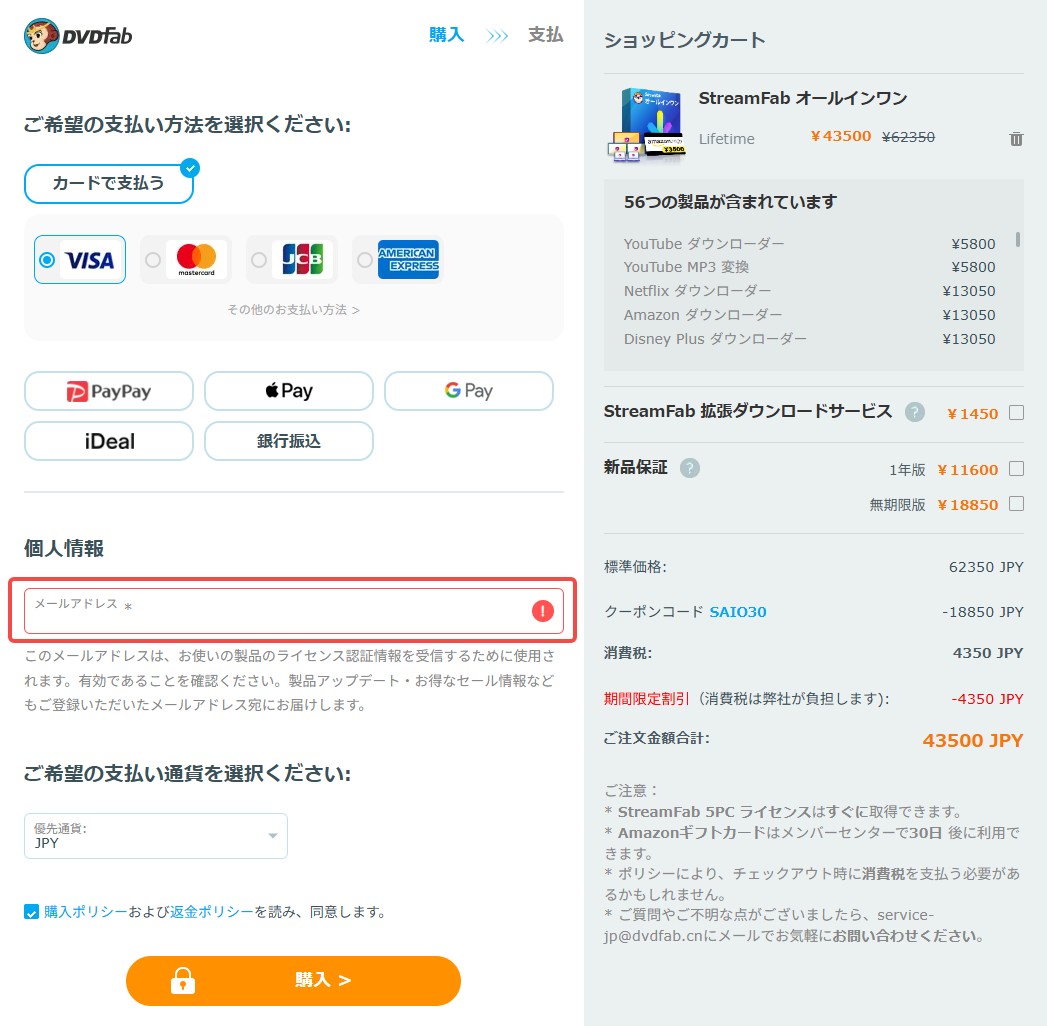Open help icon for StreamFab 拡張ダウンロードサービス
This screenshot has height=1026, width=1047.
(x=914, y=413)
